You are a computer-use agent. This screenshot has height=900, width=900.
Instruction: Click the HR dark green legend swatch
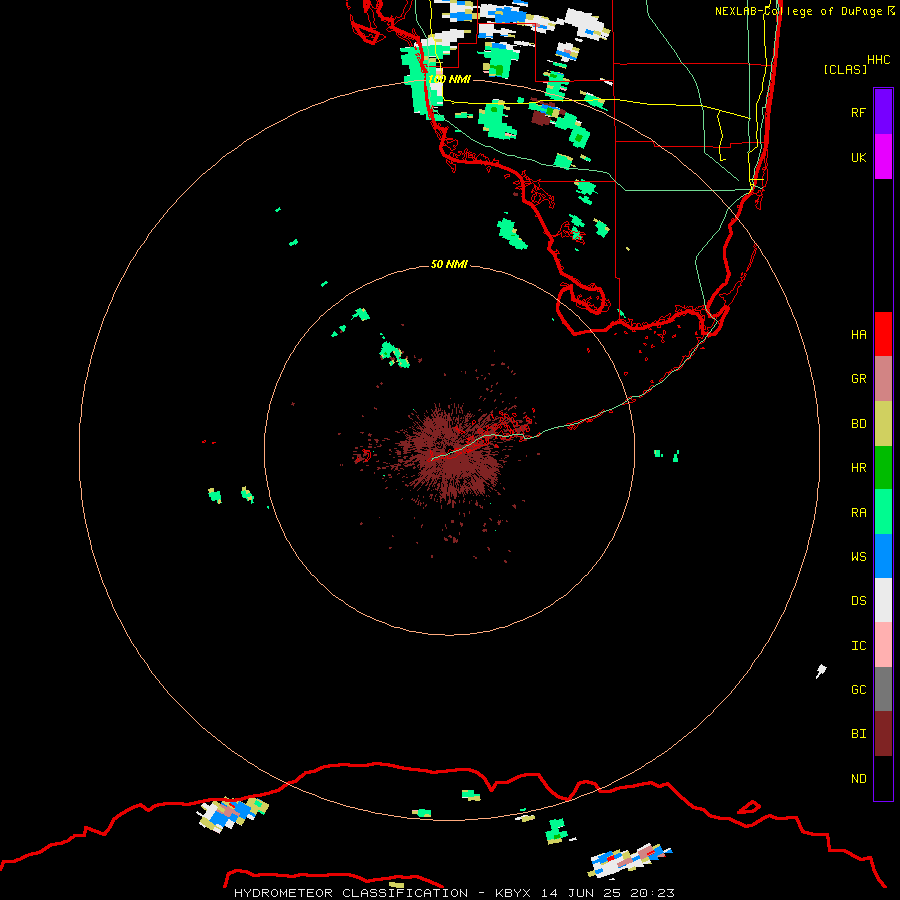pyautogui.click(x=883, y=468)
